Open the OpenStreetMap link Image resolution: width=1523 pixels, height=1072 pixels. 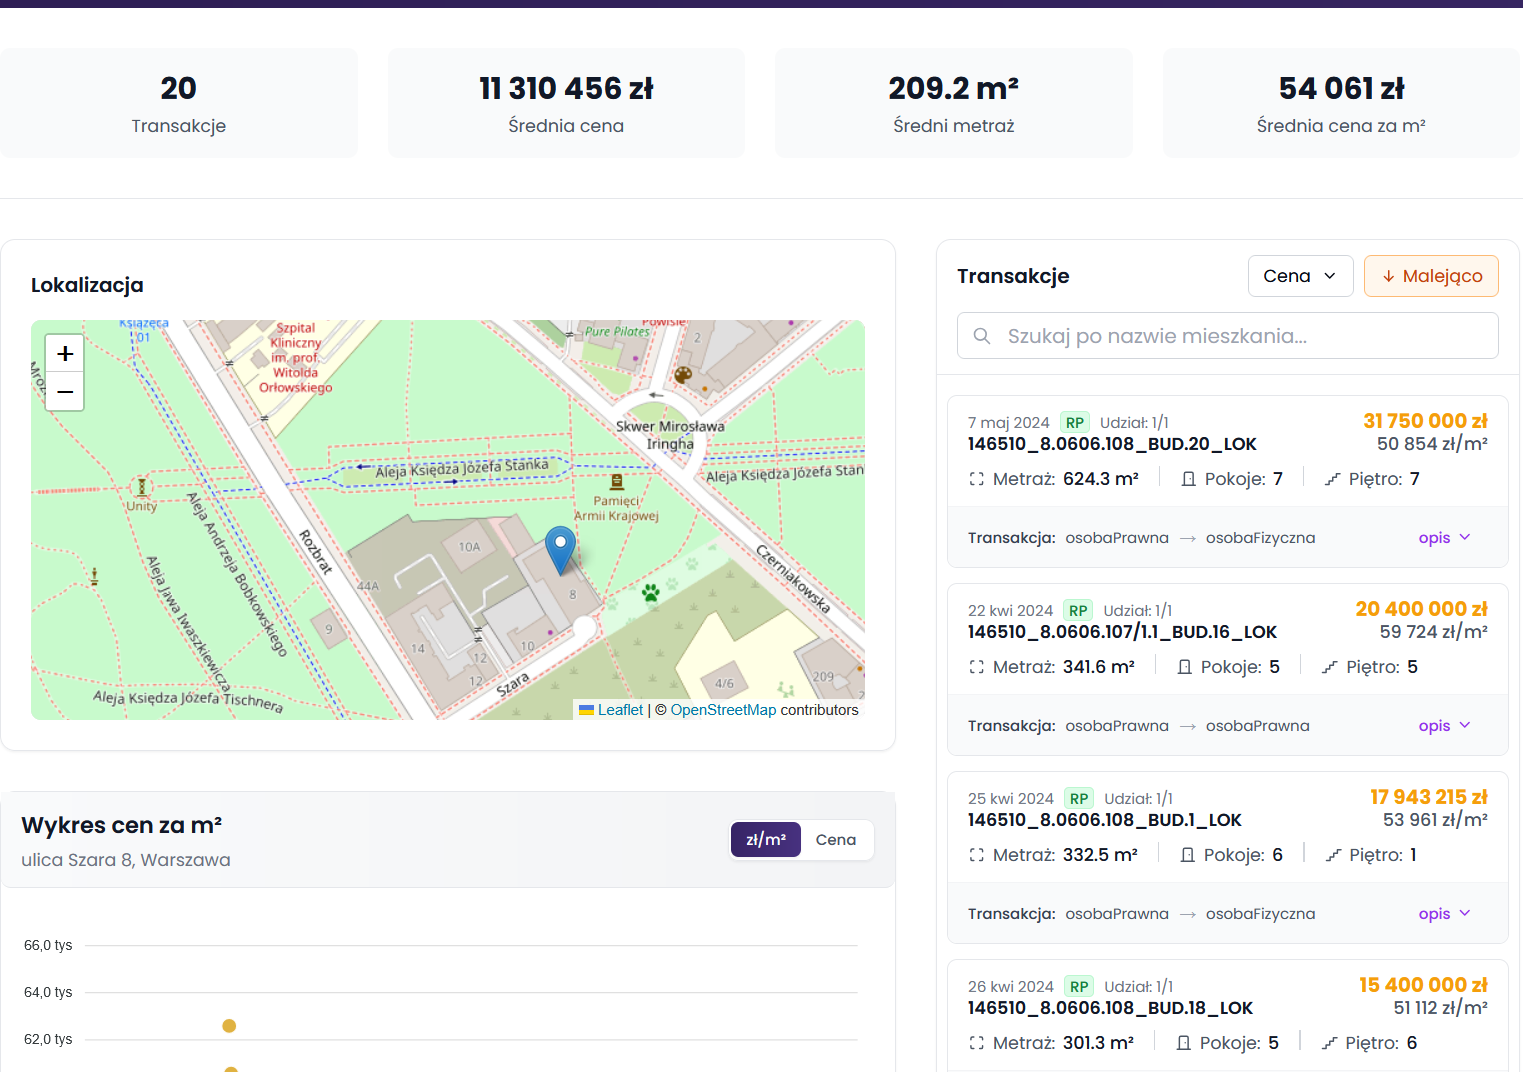[723, 710]
